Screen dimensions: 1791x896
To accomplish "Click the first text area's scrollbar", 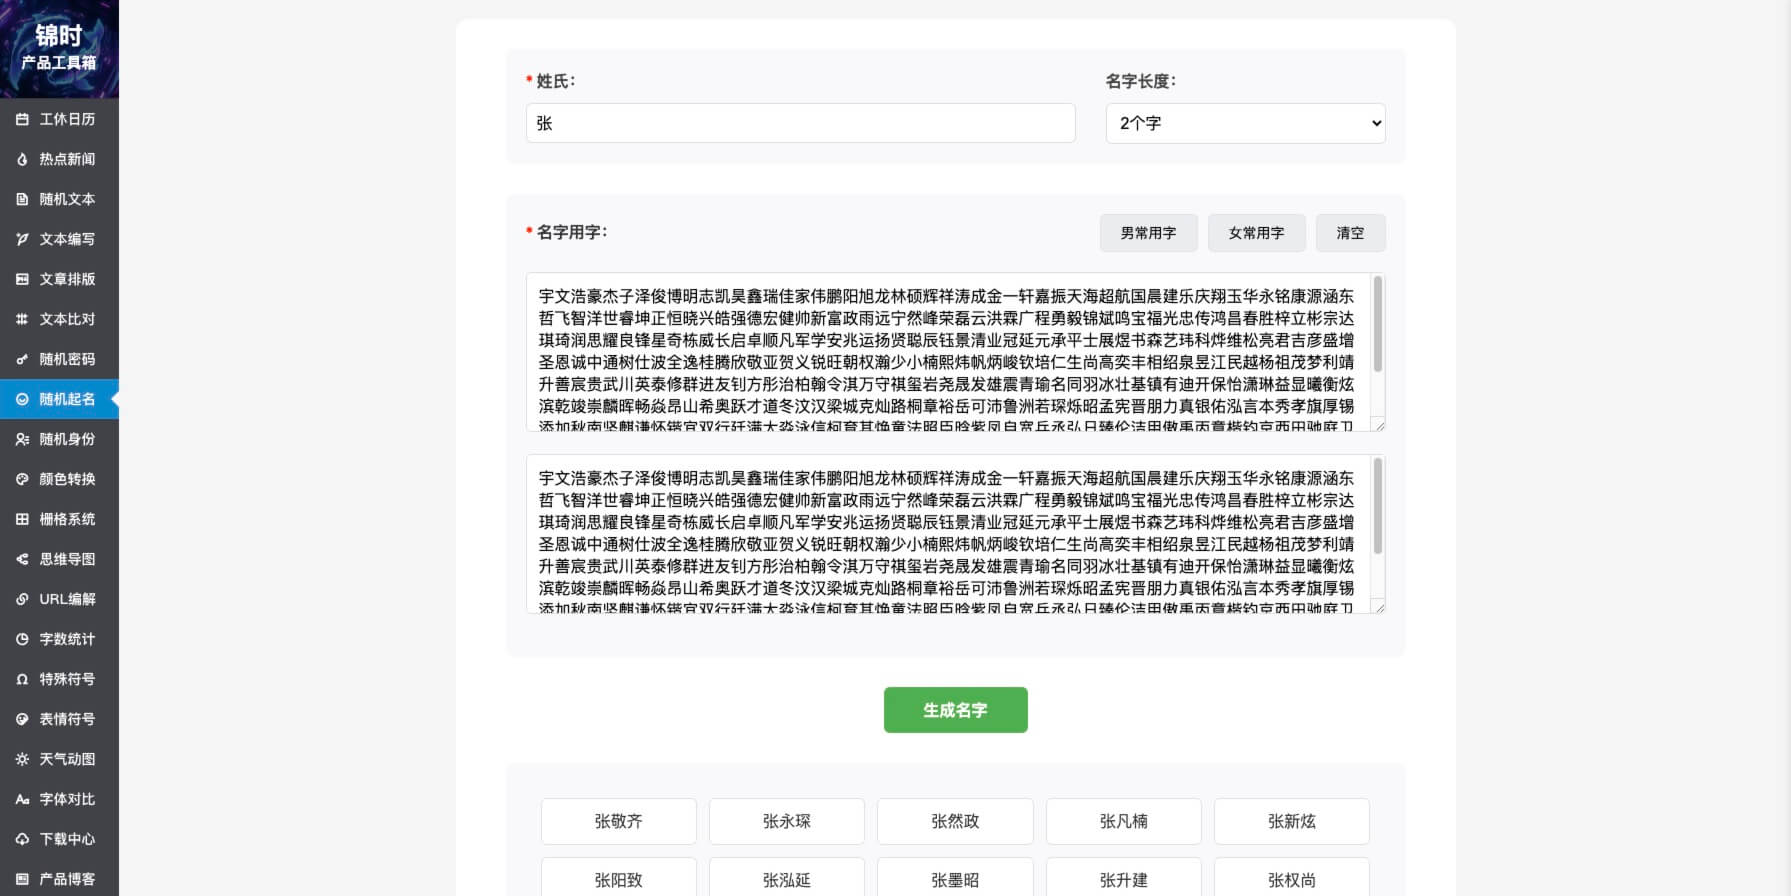I will (x=1378, y=324).
